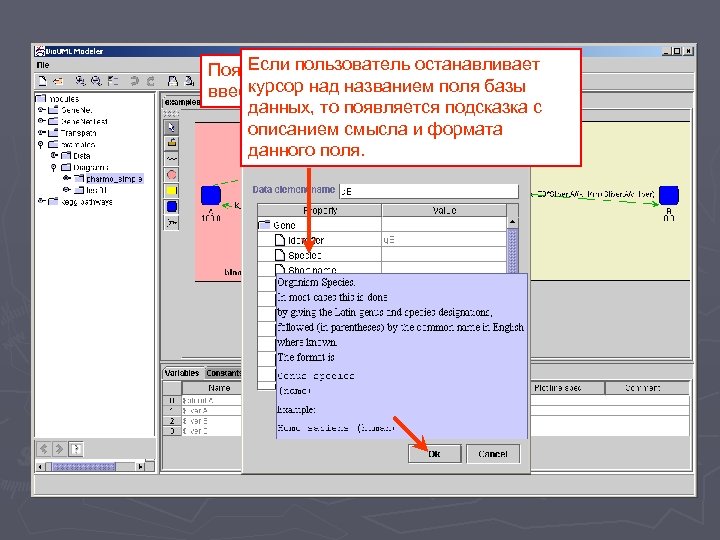Screen dimensions: 720x540
Task: Switch to the Constants tab
Action: (223, 373)
